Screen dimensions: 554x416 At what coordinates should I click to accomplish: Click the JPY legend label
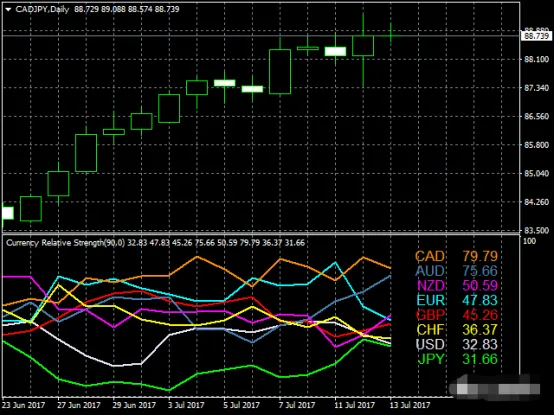[431, 359]
